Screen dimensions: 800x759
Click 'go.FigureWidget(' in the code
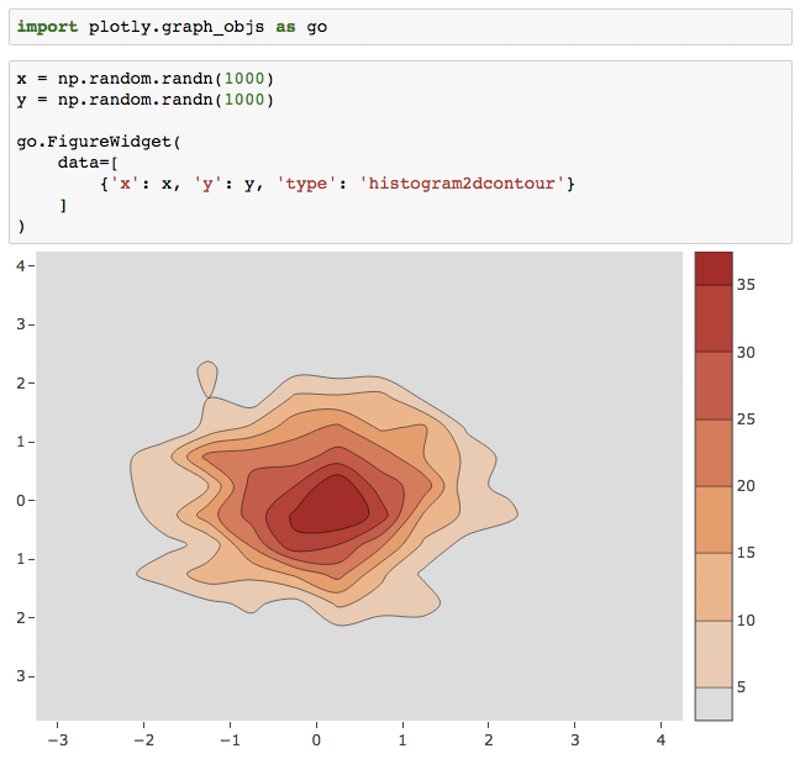pos(98,141)
